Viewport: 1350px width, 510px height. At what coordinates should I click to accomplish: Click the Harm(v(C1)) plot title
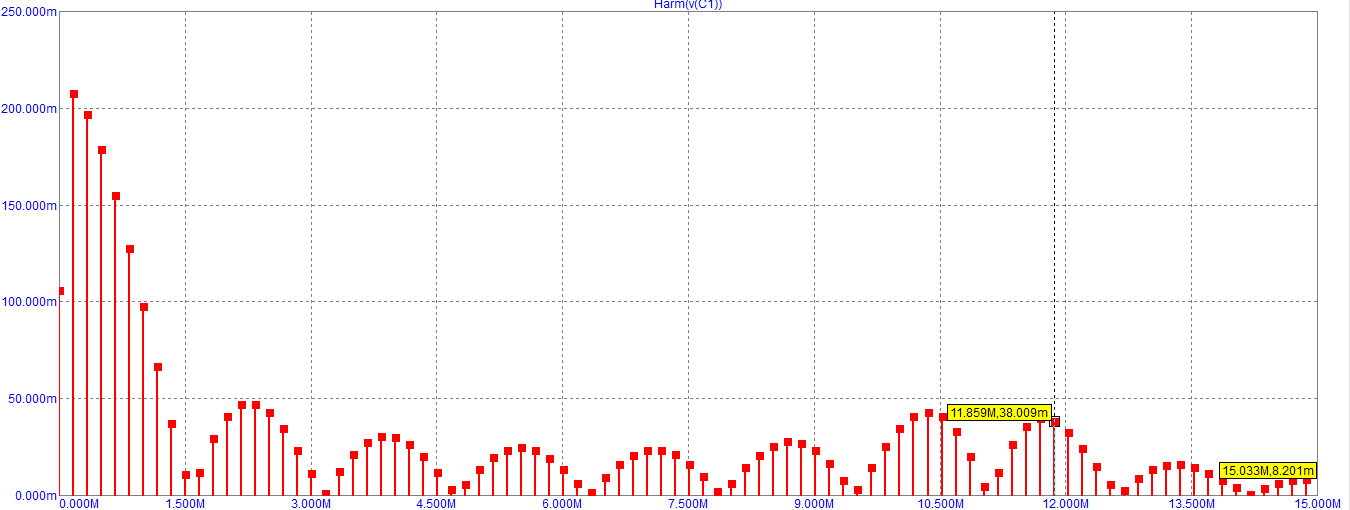point(688,5)
